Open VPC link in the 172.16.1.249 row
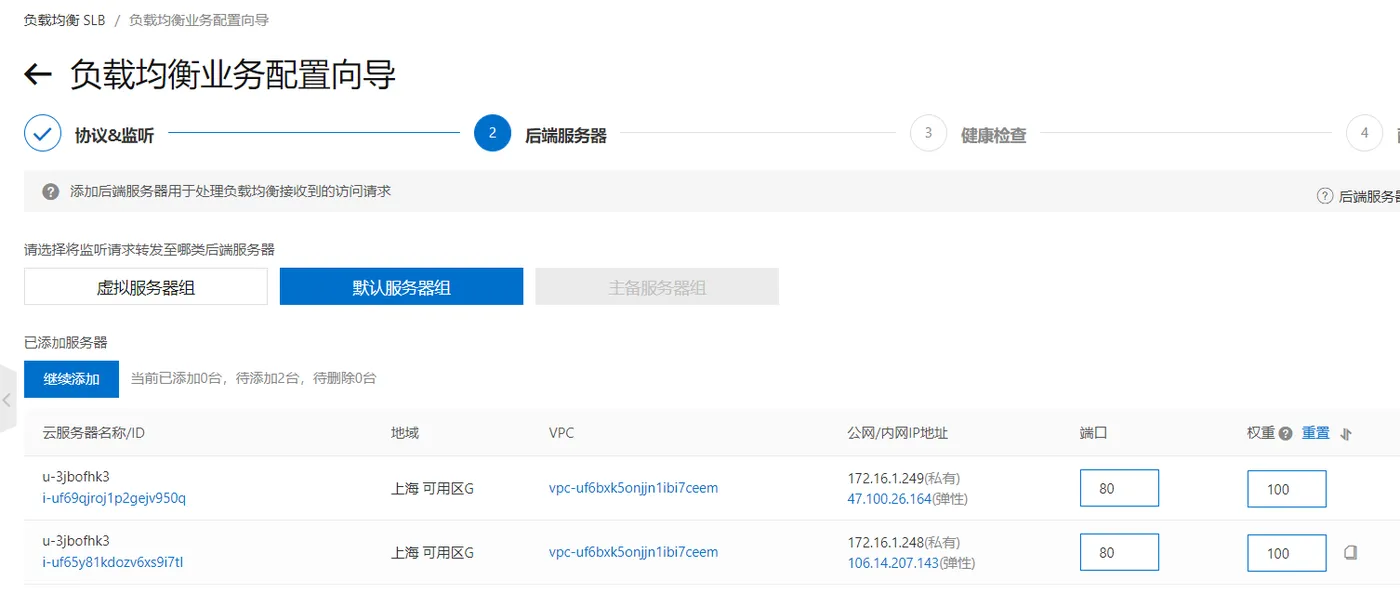Image resolution: width=1400 pixels, height=593 pixels. tap(633, 488)
